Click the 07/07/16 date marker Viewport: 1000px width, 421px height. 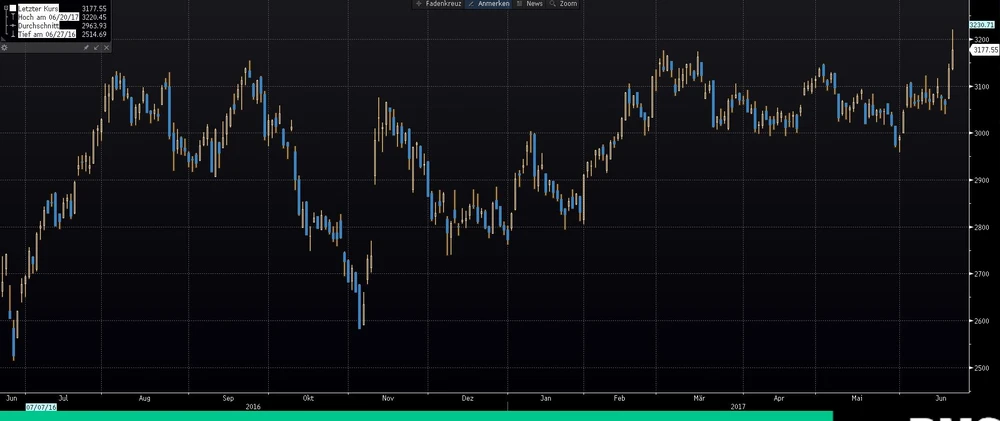[41, 407]
